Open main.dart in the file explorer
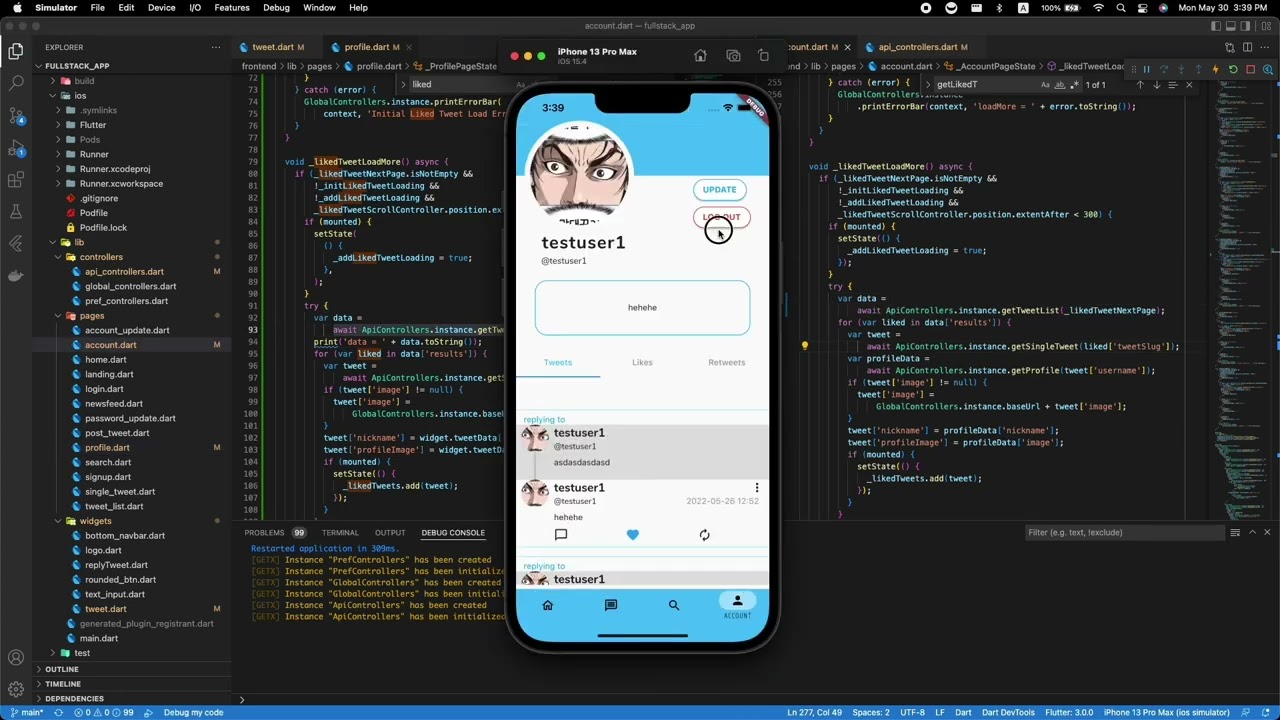1280x720 pixels. pyautogui.click(x=99, y=638)
